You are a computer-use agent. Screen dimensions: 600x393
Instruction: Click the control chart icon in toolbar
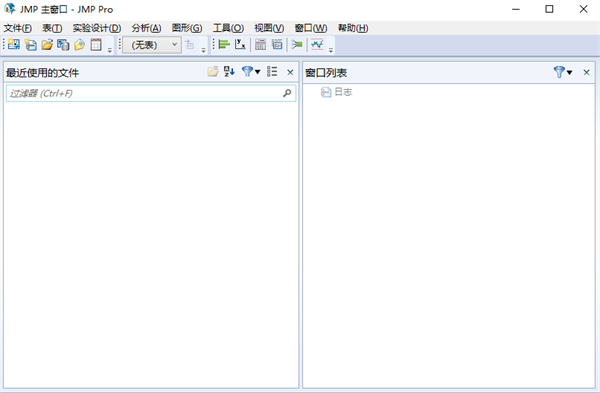[x=317, y=45]
